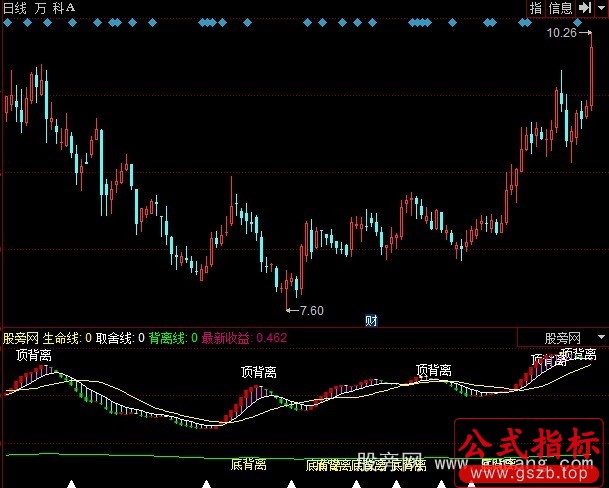Click the leftmost blue diamond info marker
Image resolution: width=609 pixels, height=488 pixels.
click(10, 21)
